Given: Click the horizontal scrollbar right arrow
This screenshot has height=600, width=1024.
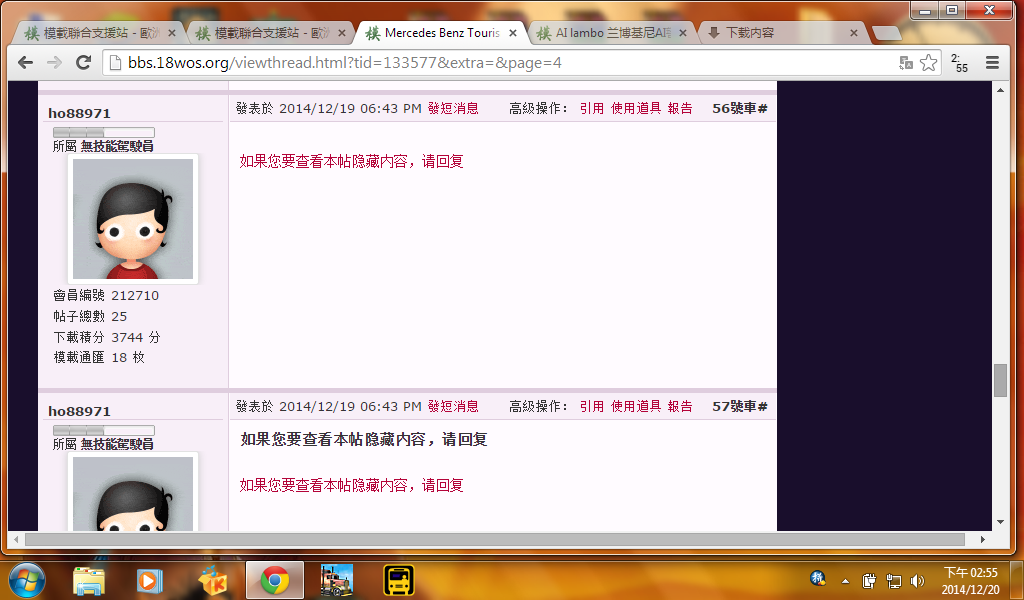Looking at the screenshot, I should pyautogui.click(x=982, y=539).
